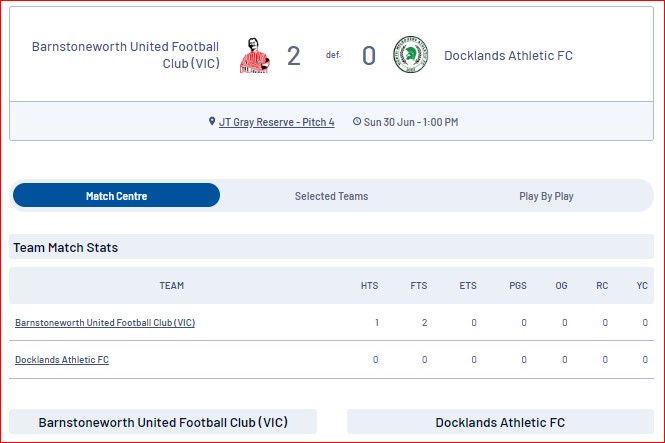
Task: Click the Barnstoneworth United club logo
Action: (254, 56)
